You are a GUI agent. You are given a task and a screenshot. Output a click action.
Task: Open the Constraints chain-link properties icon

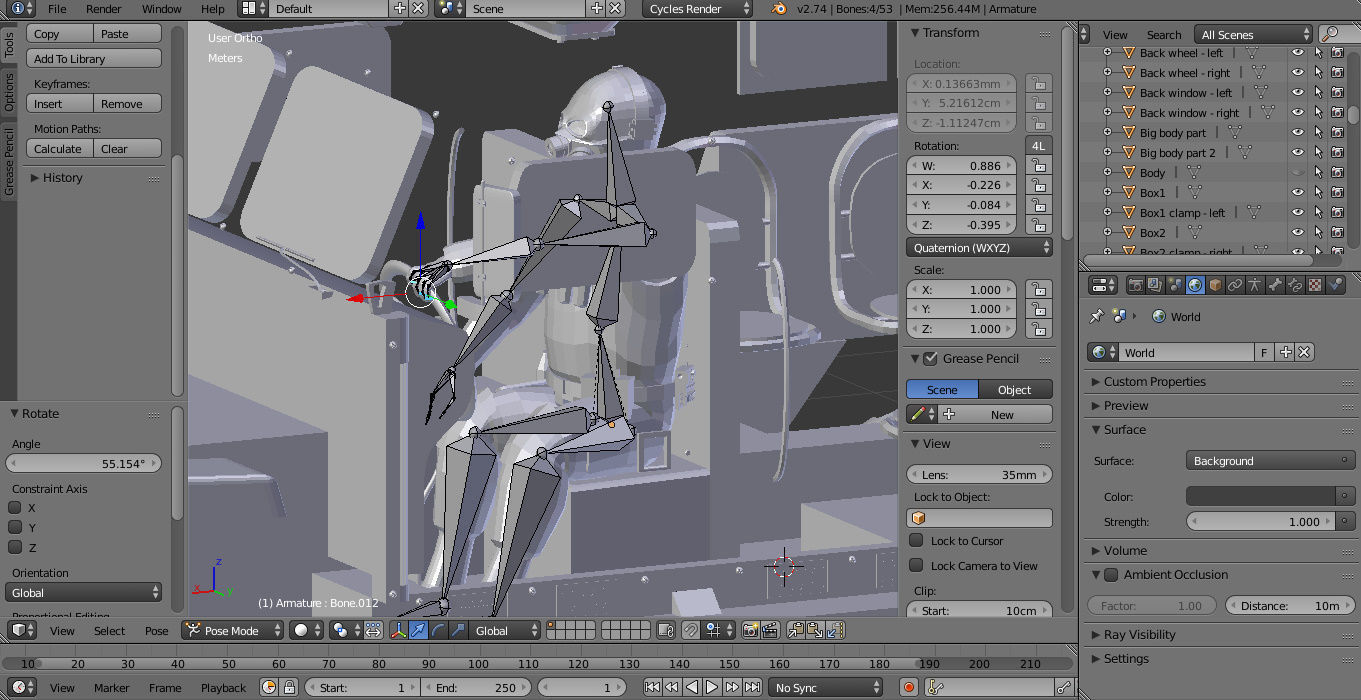tap(1237, 285)
